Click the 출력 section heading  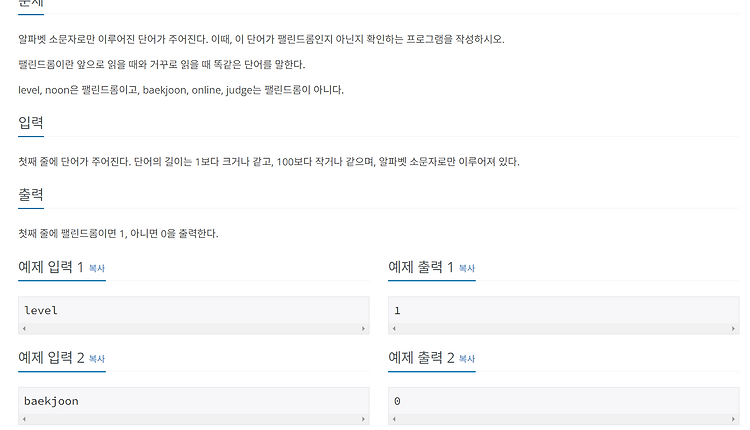(x=31, y=194)
